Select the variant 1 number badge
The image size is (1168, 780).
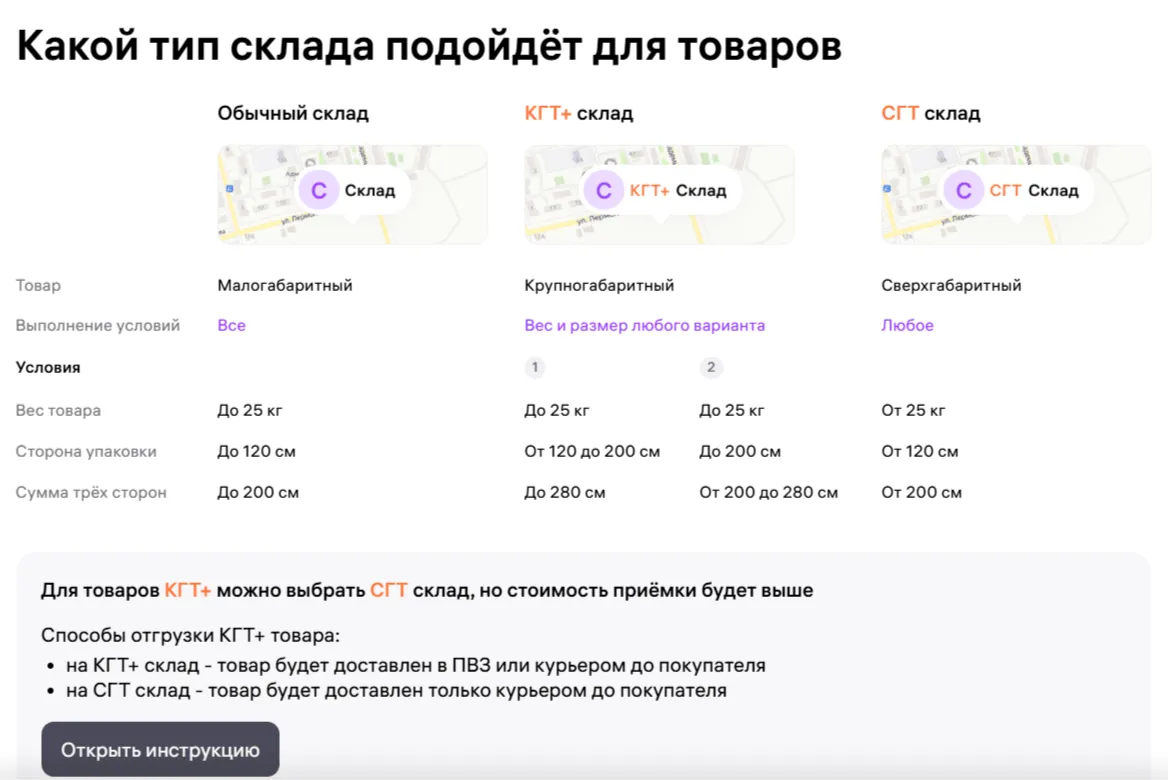pyautogui.click(x=535, y=367)
